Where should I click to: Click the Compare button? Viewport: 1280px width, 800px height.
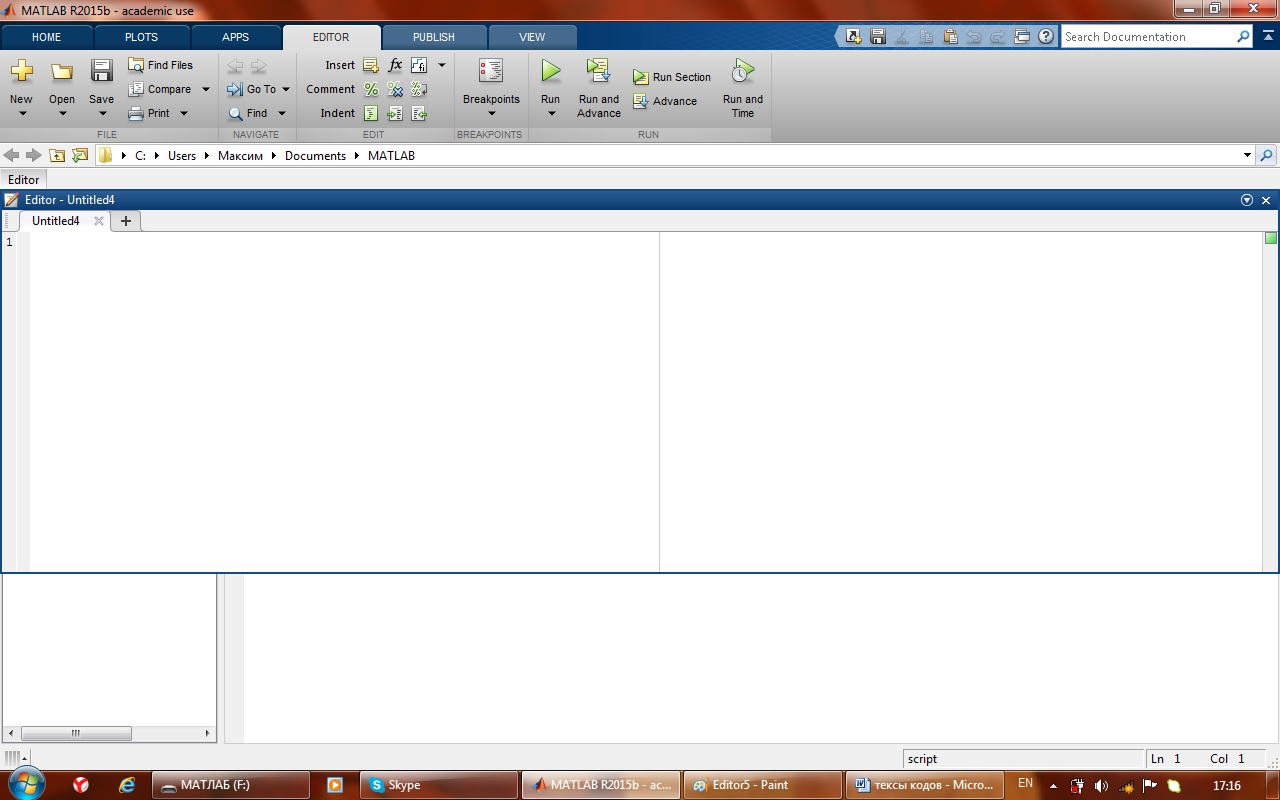159,89
